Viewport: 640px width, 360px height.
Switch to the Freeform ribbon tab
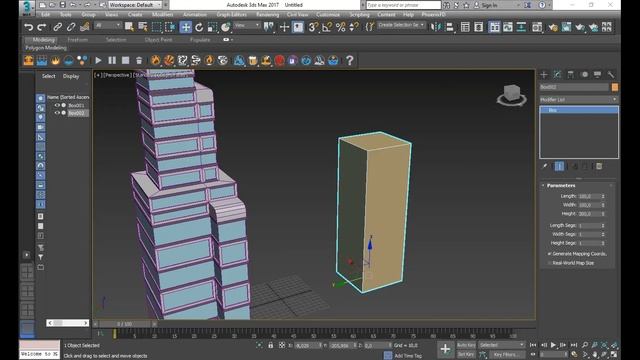click(x=78, y=40)
